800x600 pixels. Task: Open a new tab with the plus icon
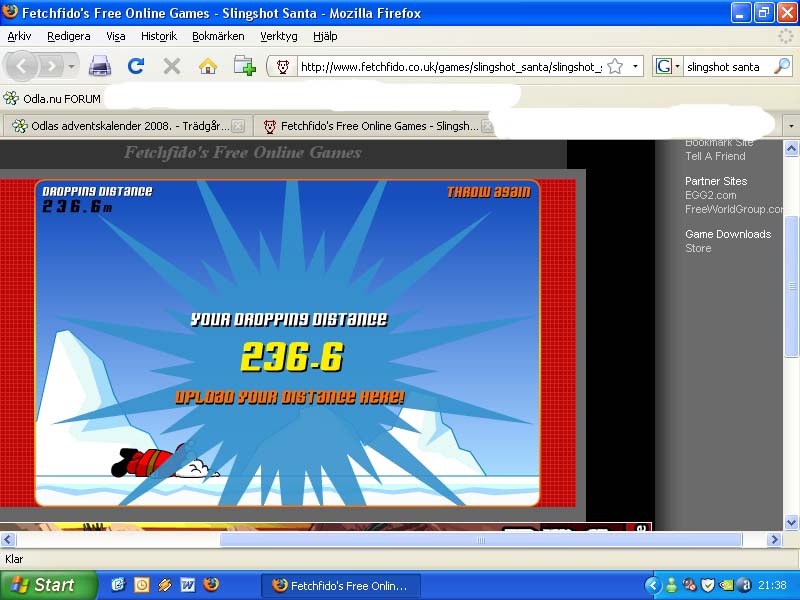[x=244, y=66]
